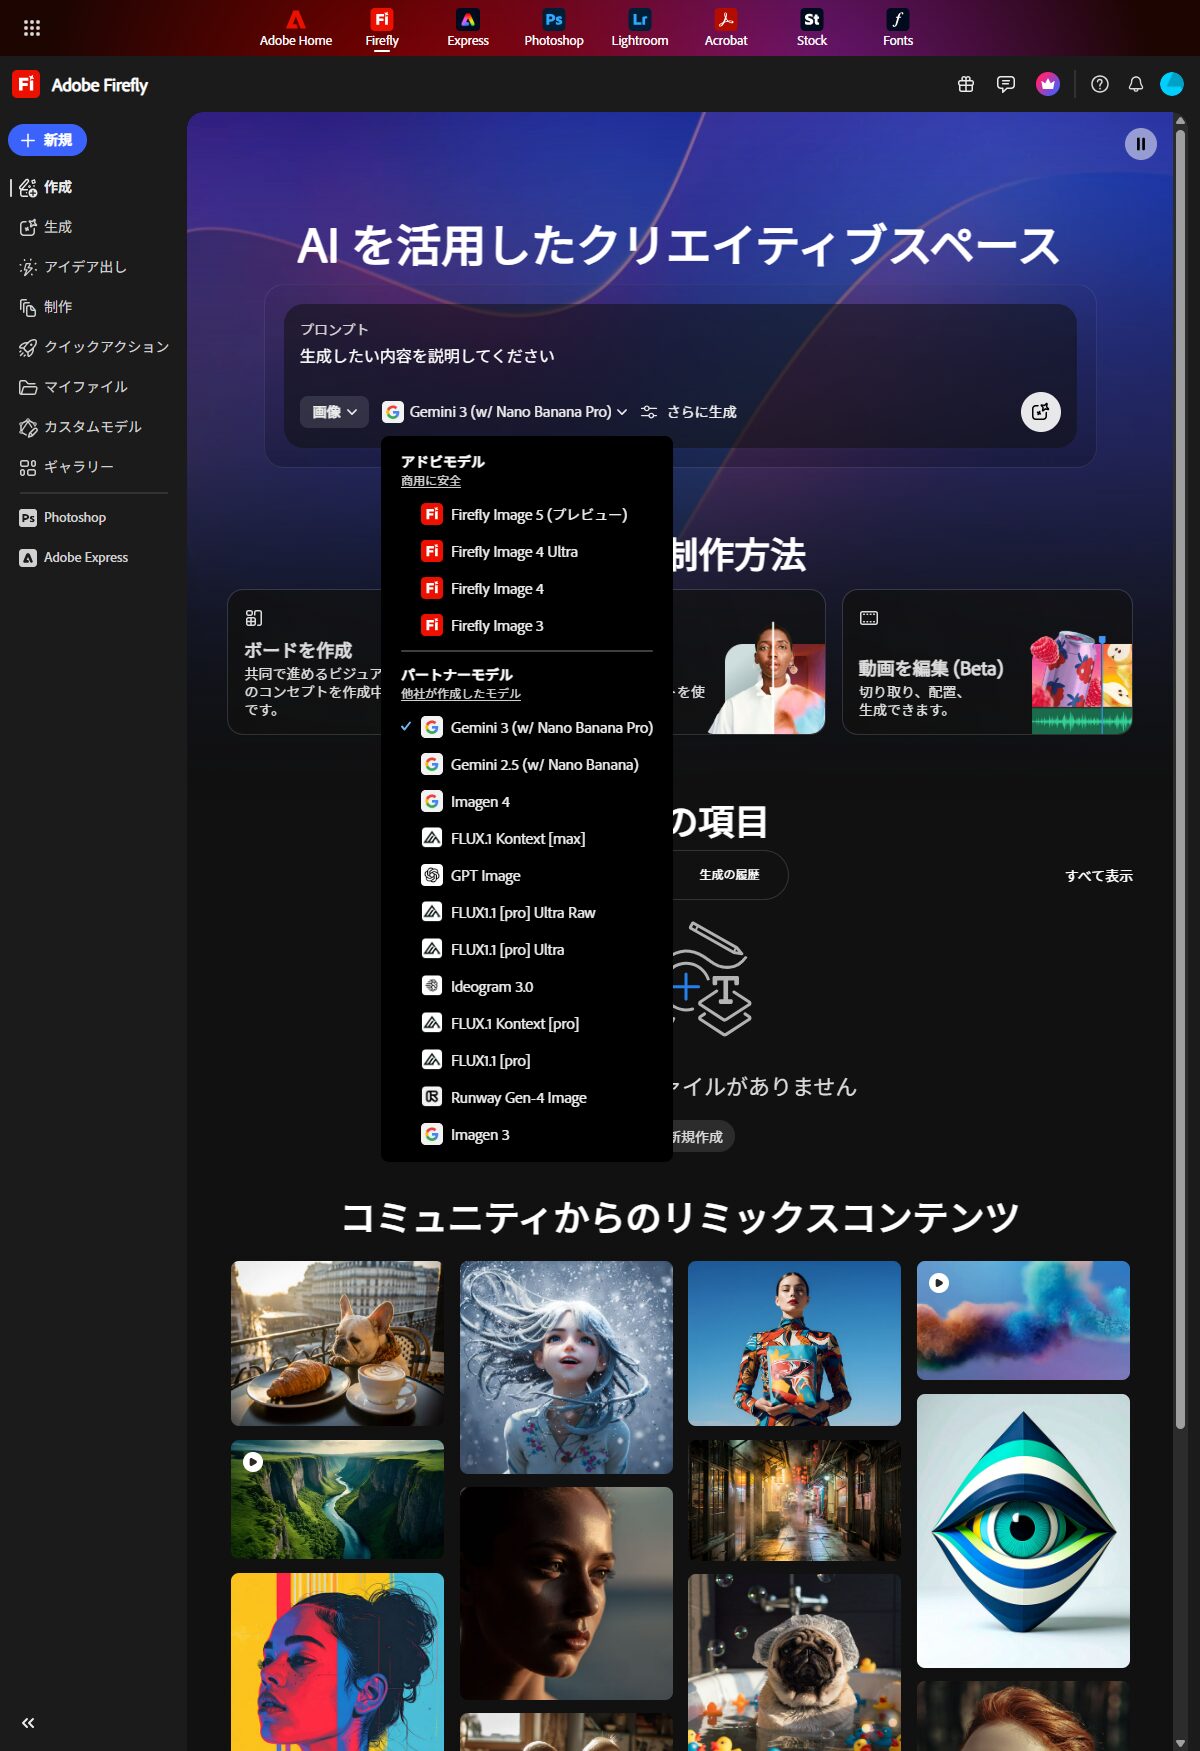Select FLUX.1 Kontext [max] model
Image resolution: width=1200 pixels, height=1751 pixels.
(x=527, y=839)
